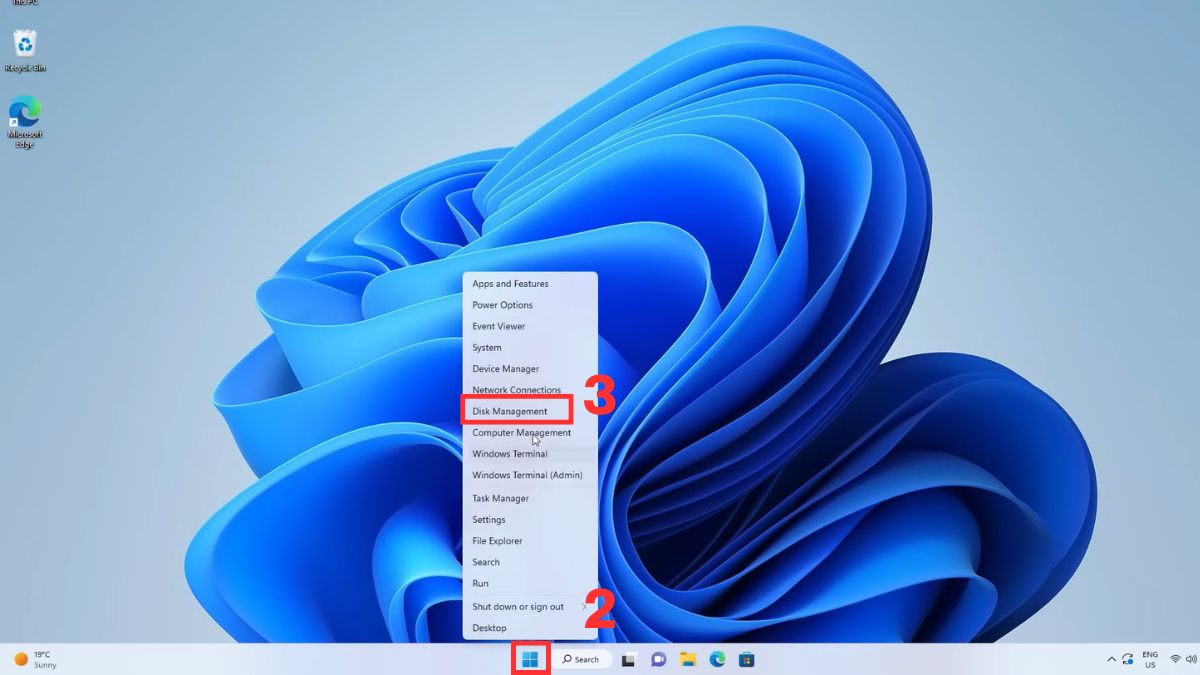Expand hidden icons in the system tray

coord(1110,660)
